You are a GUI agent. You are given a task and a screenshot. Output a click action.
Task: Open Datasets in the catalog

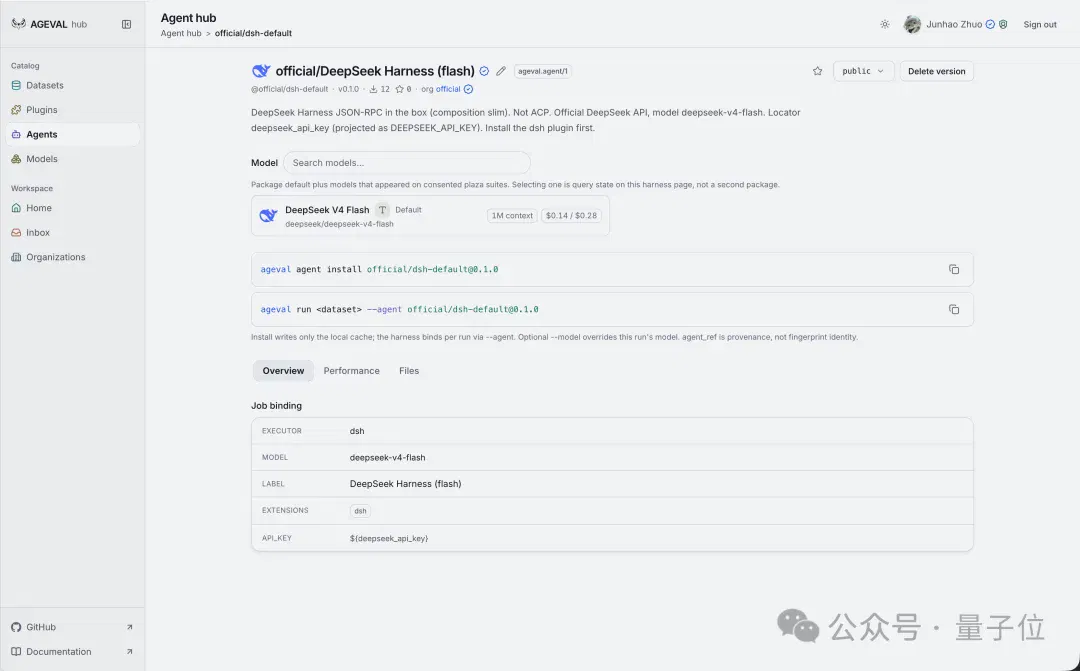[72, 85]
